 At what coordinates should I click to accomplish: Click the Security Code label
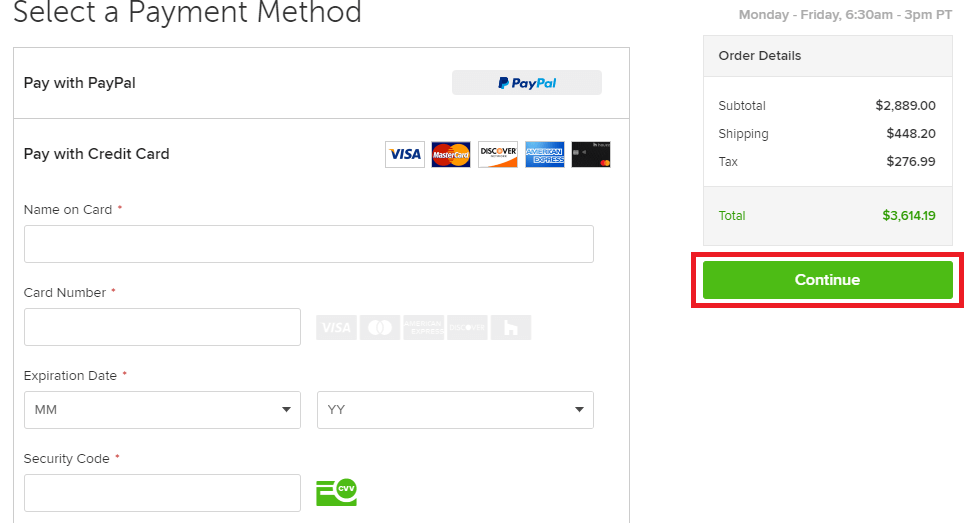[67, 459]
